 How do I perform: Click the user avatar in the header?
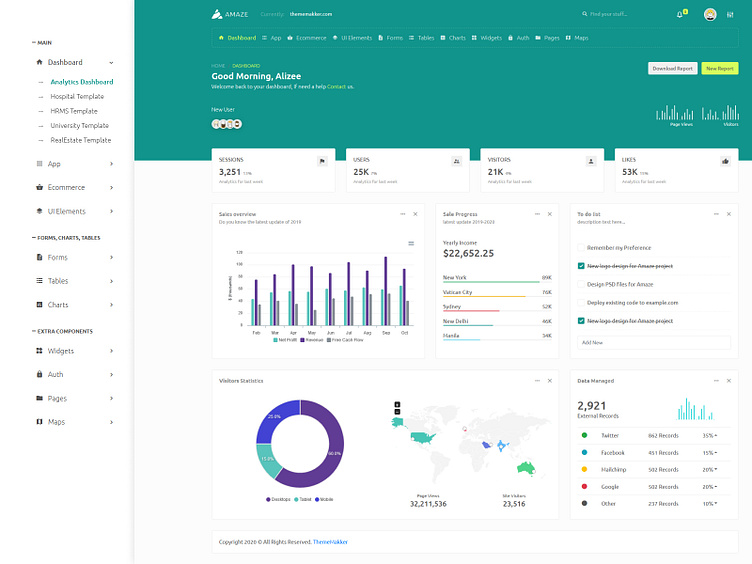point(710,14)
